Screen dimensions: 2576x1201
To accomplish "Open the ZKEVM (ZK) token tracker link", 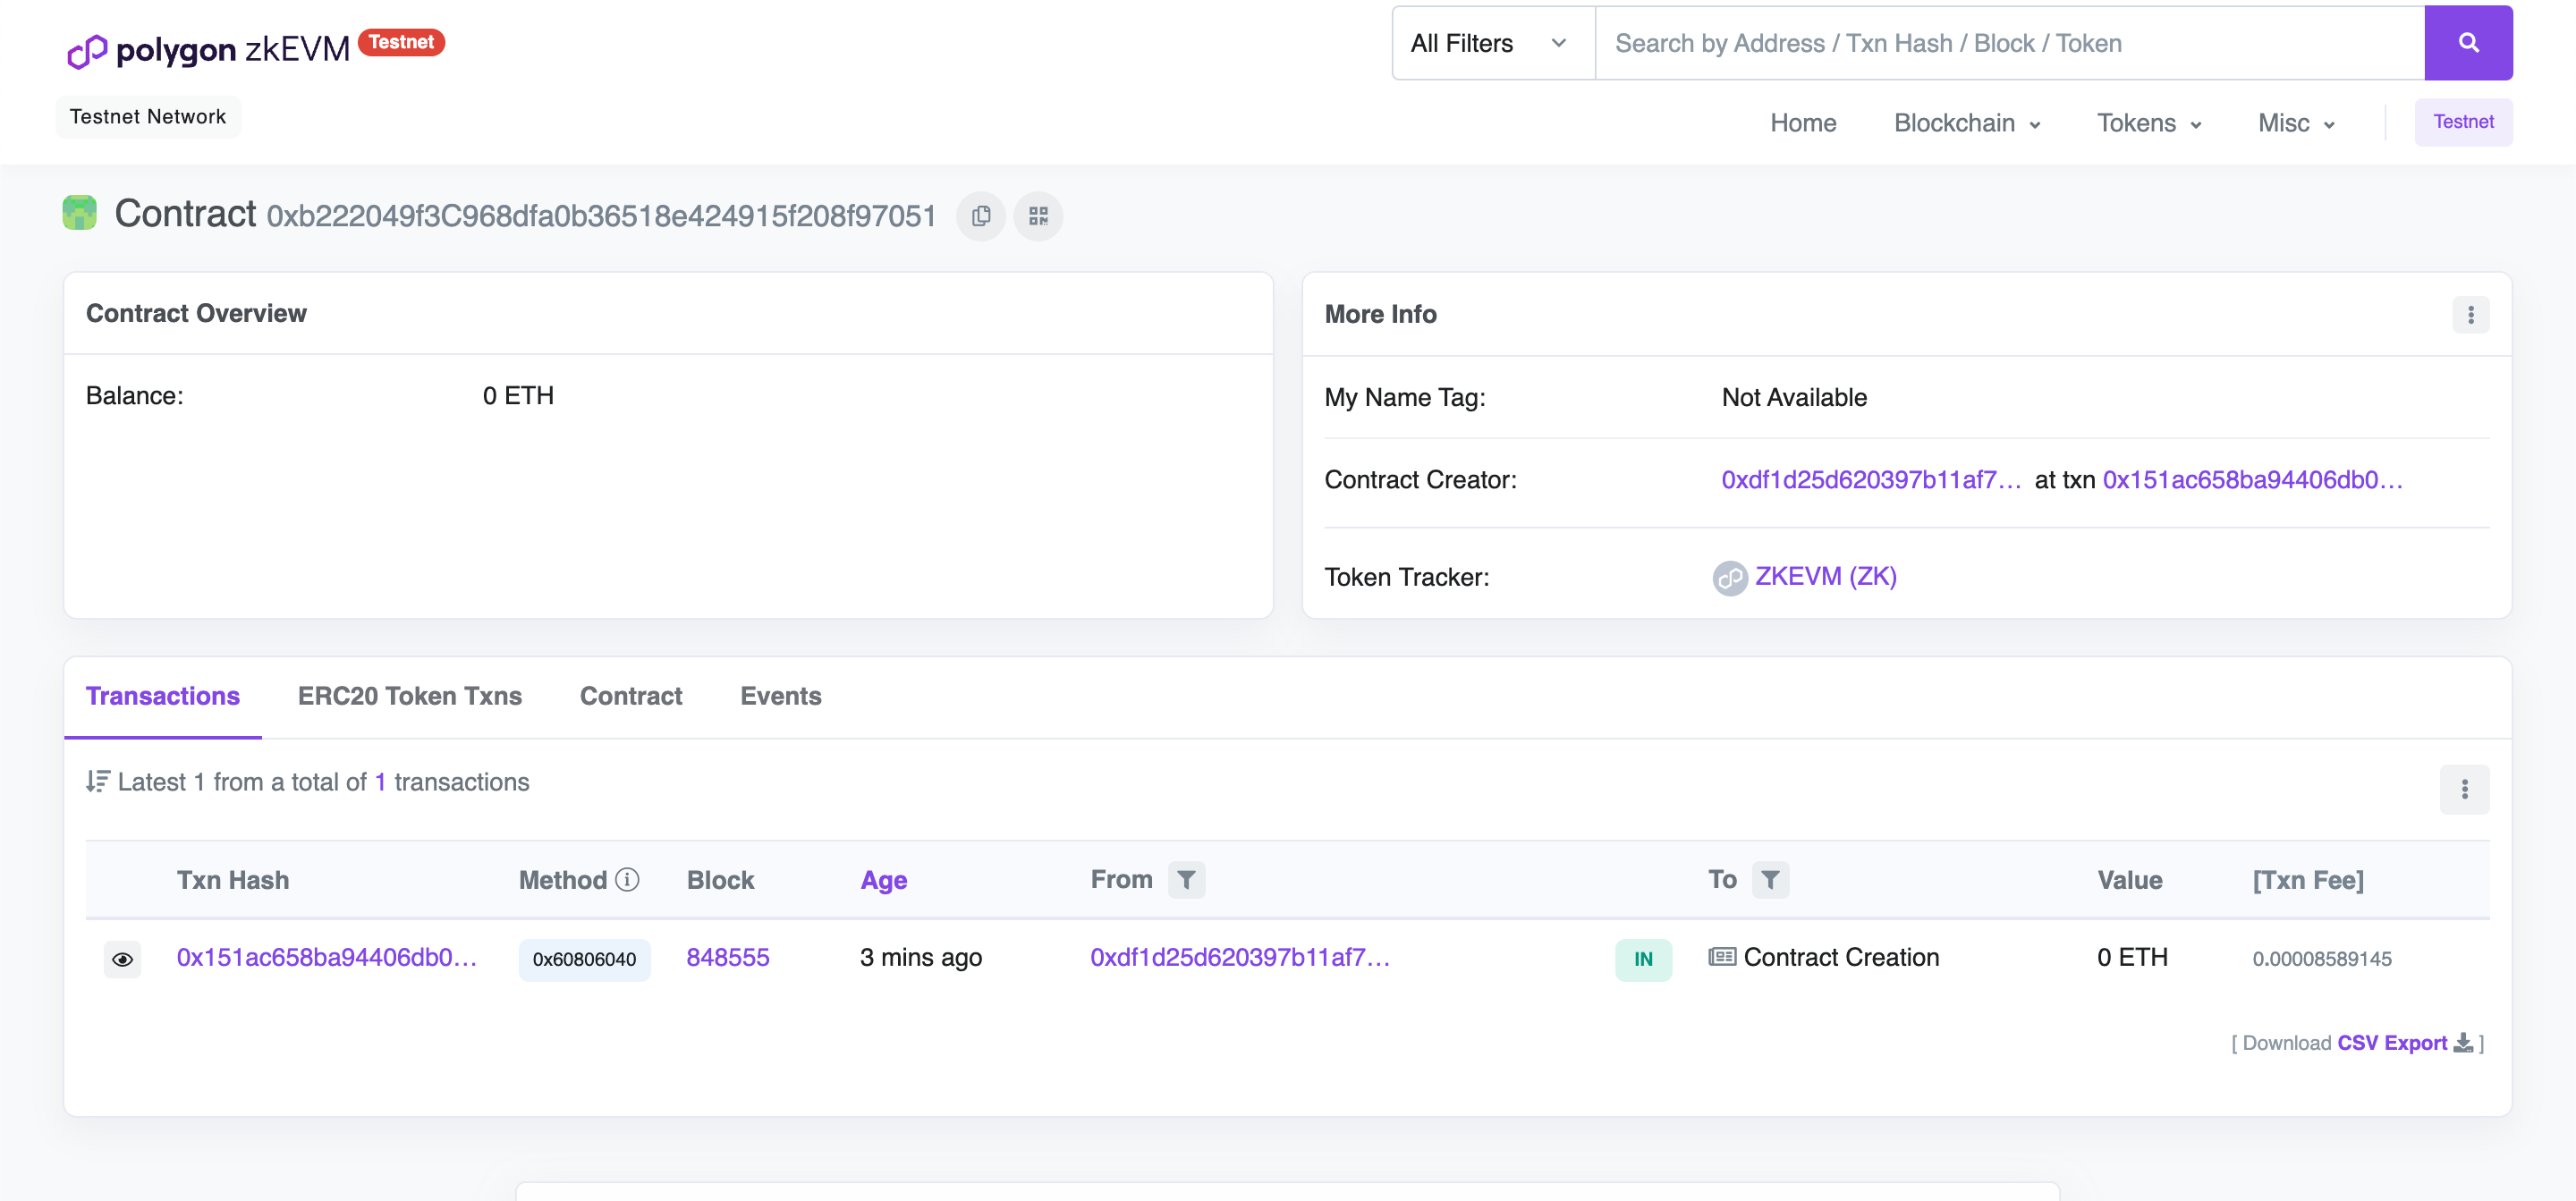I will (x=1824, y=577).
